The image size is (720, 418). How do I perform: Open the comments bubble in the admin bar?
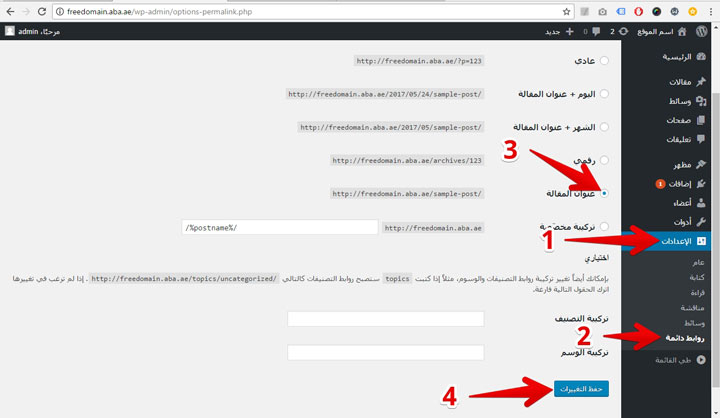coord(596,32)
